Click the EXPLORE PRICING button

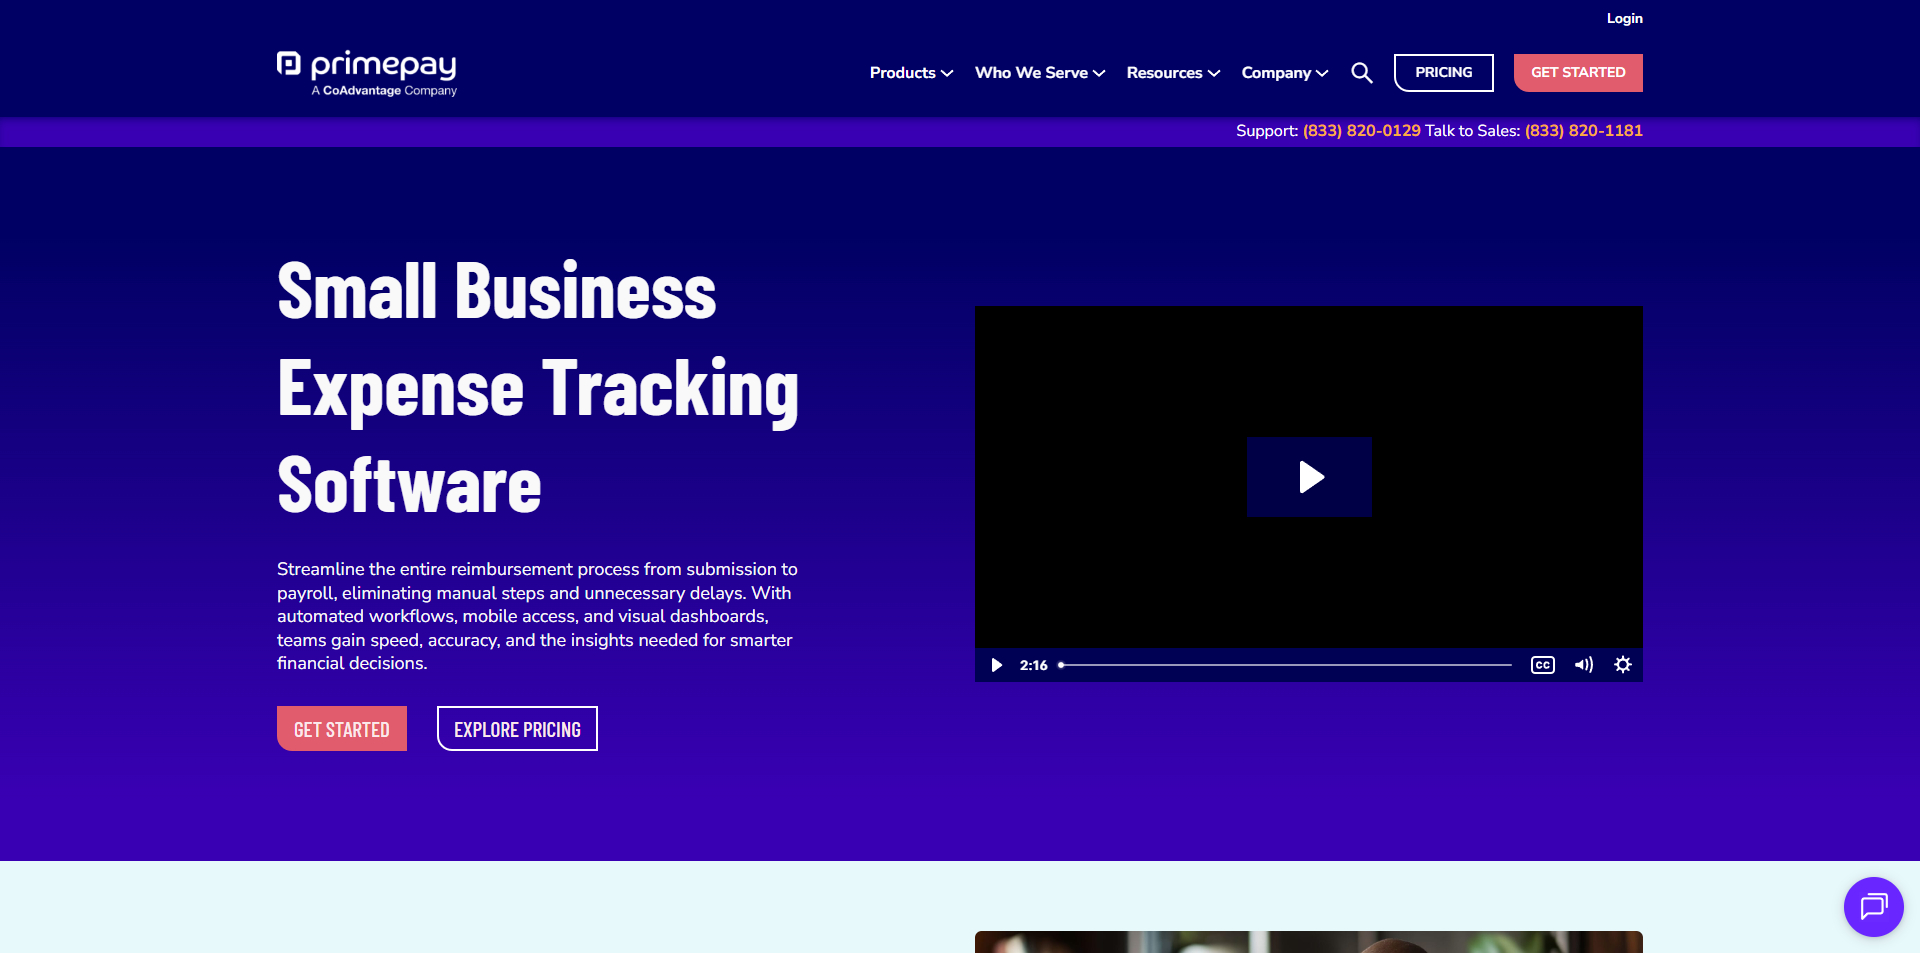(x=517, y=729)
